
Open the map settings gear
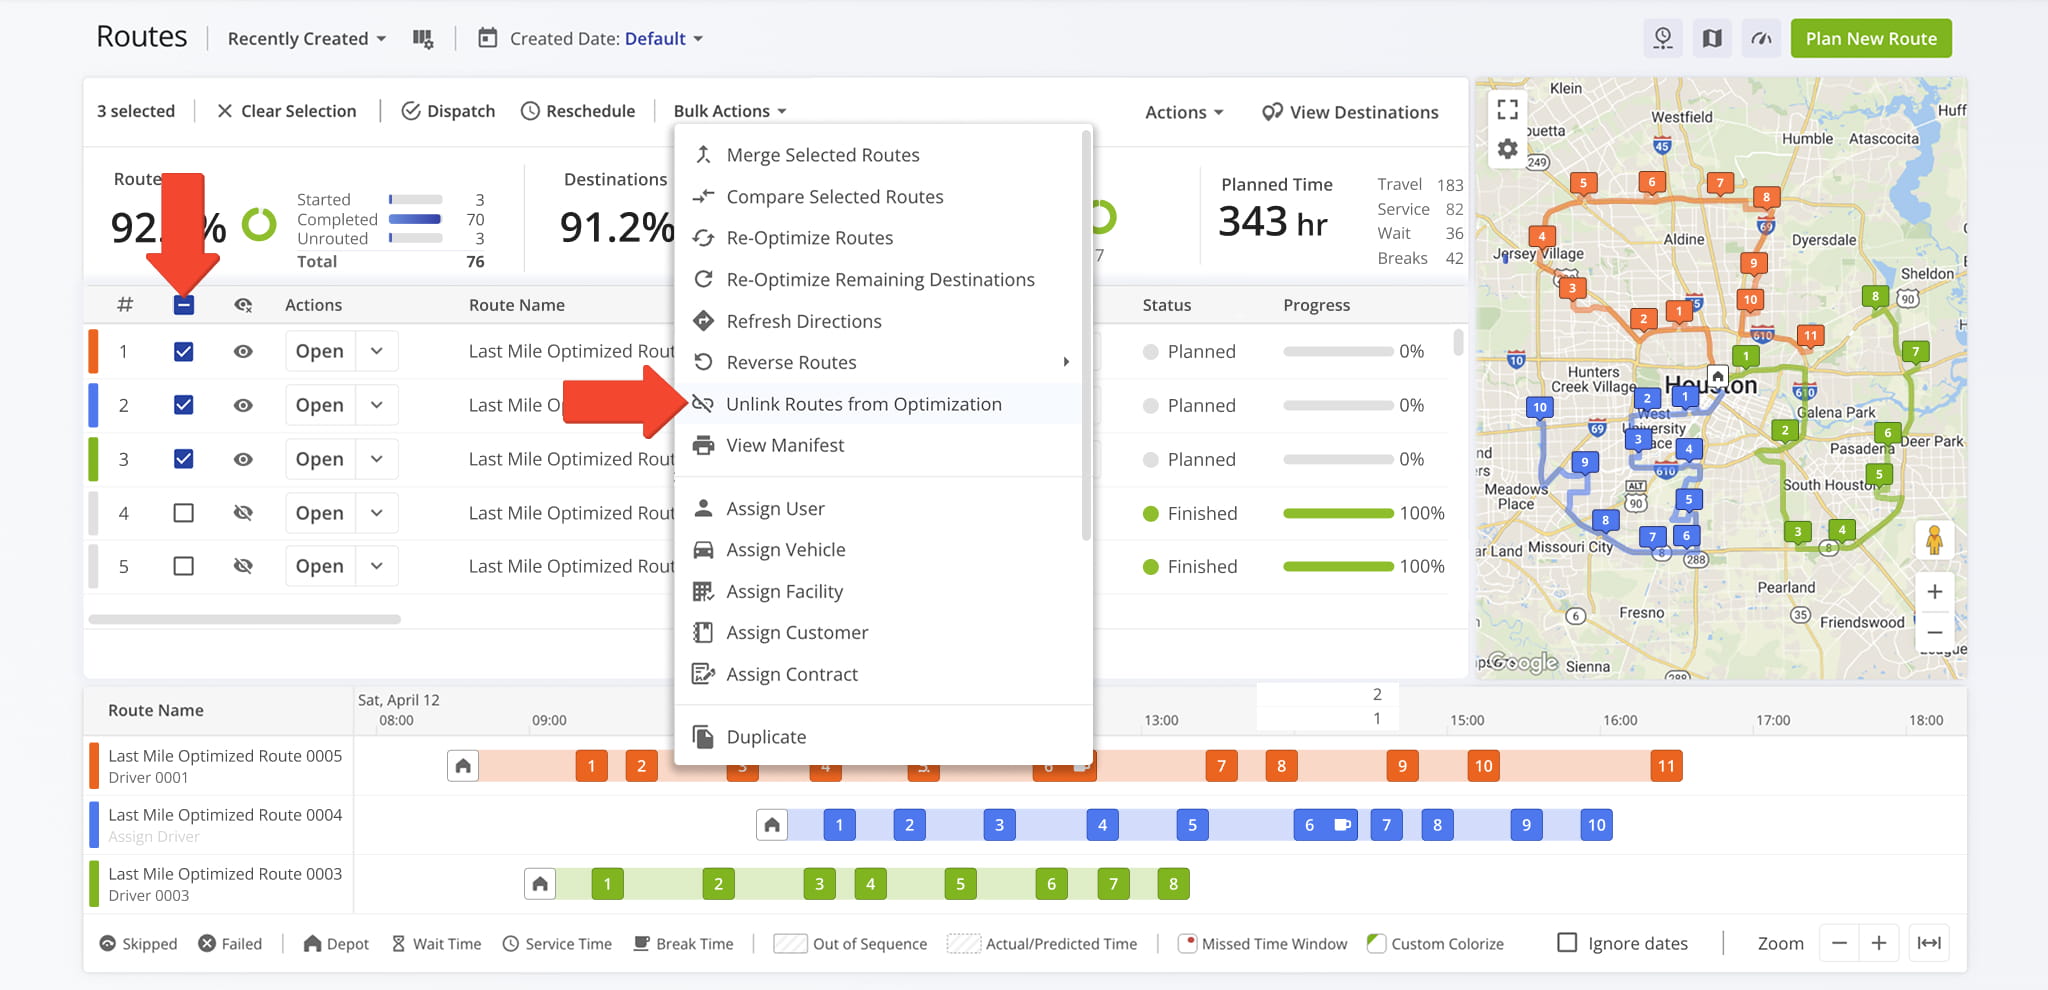click(1507, 148)
